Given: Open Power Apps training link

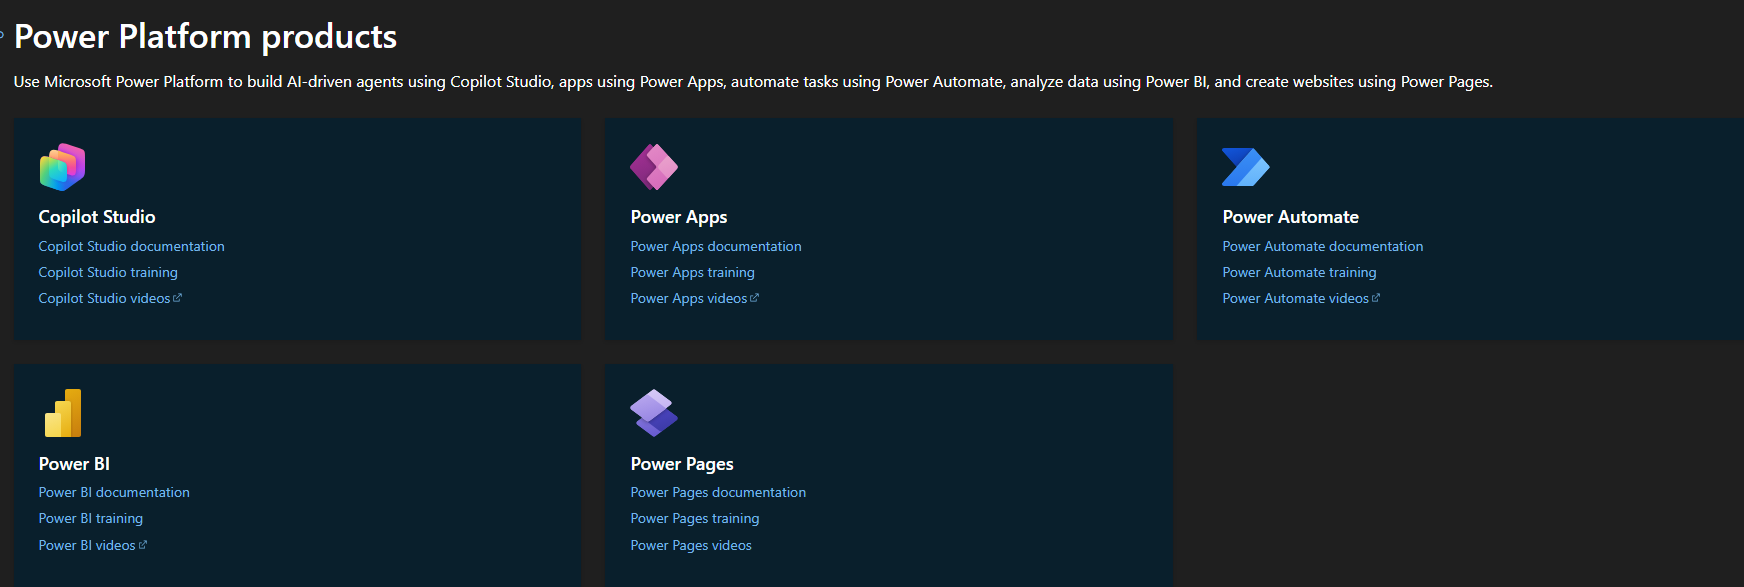Looking at the screenshot, I should pyautogui.click(x=692, y=272).
